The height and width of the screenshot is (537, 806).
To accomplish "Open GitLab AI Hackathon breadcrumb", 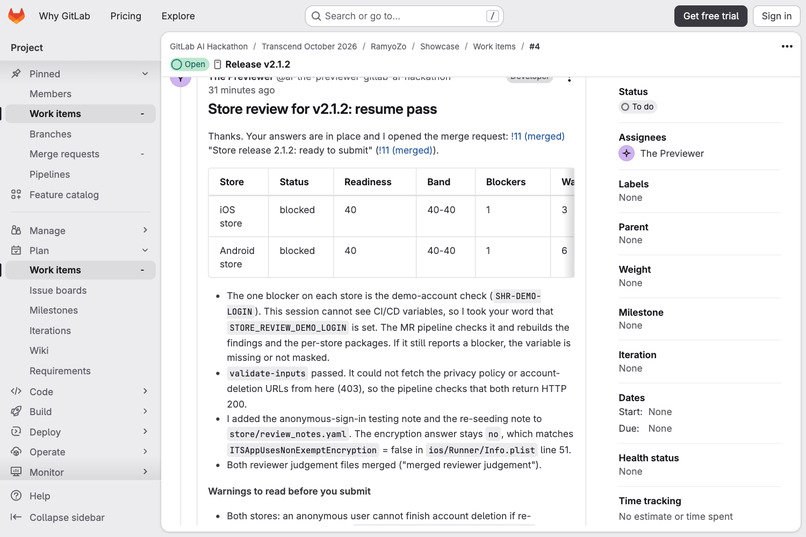I will click(x=209, y=46).
